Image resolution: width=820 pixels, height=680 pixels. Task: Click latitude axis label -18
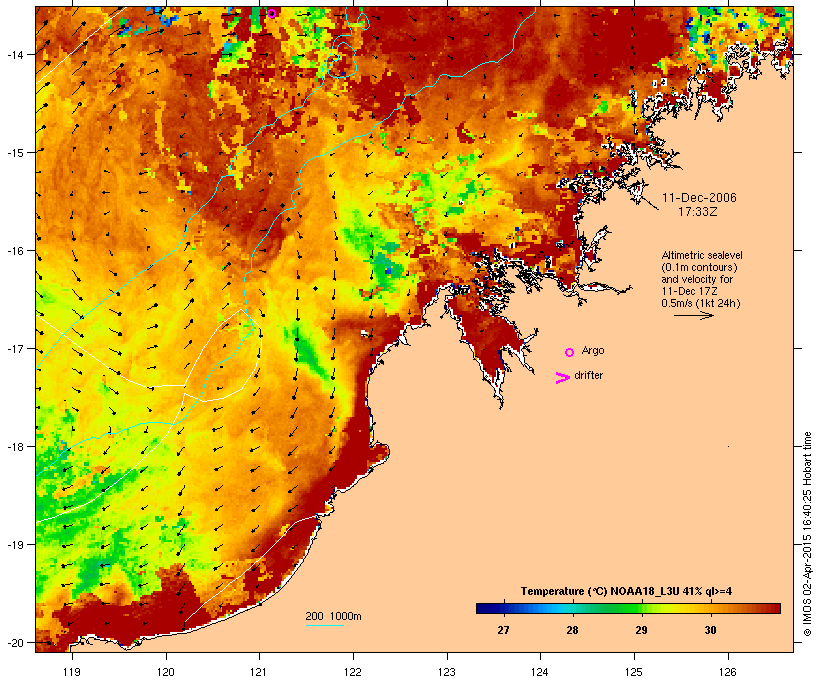14,447
